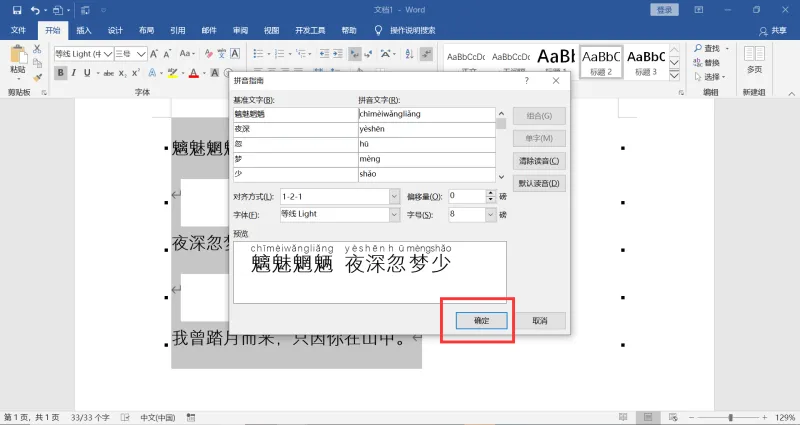Open the 字体 等线 Light dropdown in dialog
Viewport: 800px width, 425px height.
pyautogui.click(x=394, y=215)
